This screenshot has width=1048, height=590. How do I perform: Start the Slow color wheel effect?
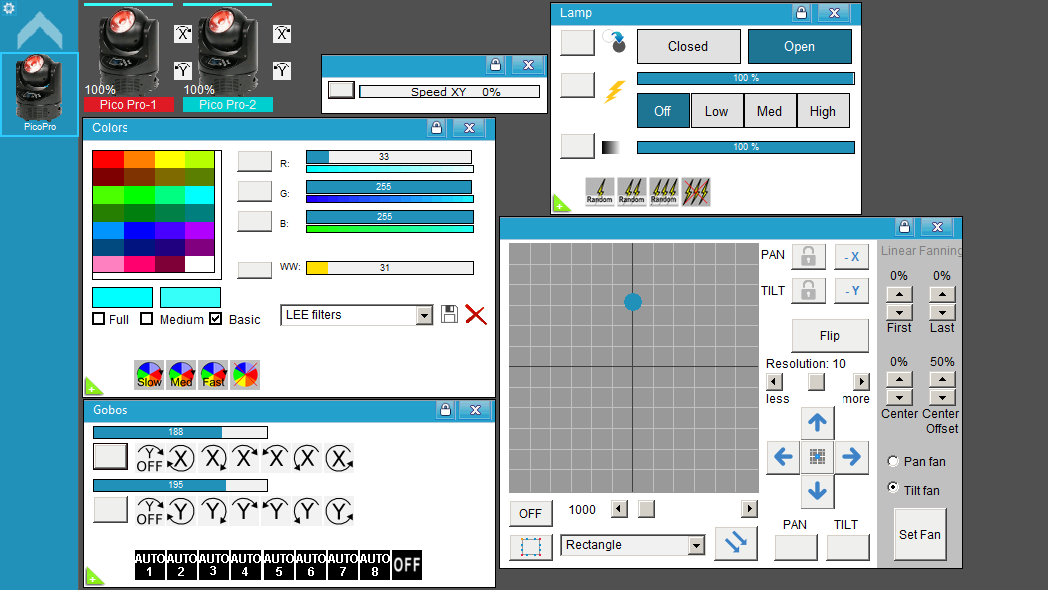[149, 375]
